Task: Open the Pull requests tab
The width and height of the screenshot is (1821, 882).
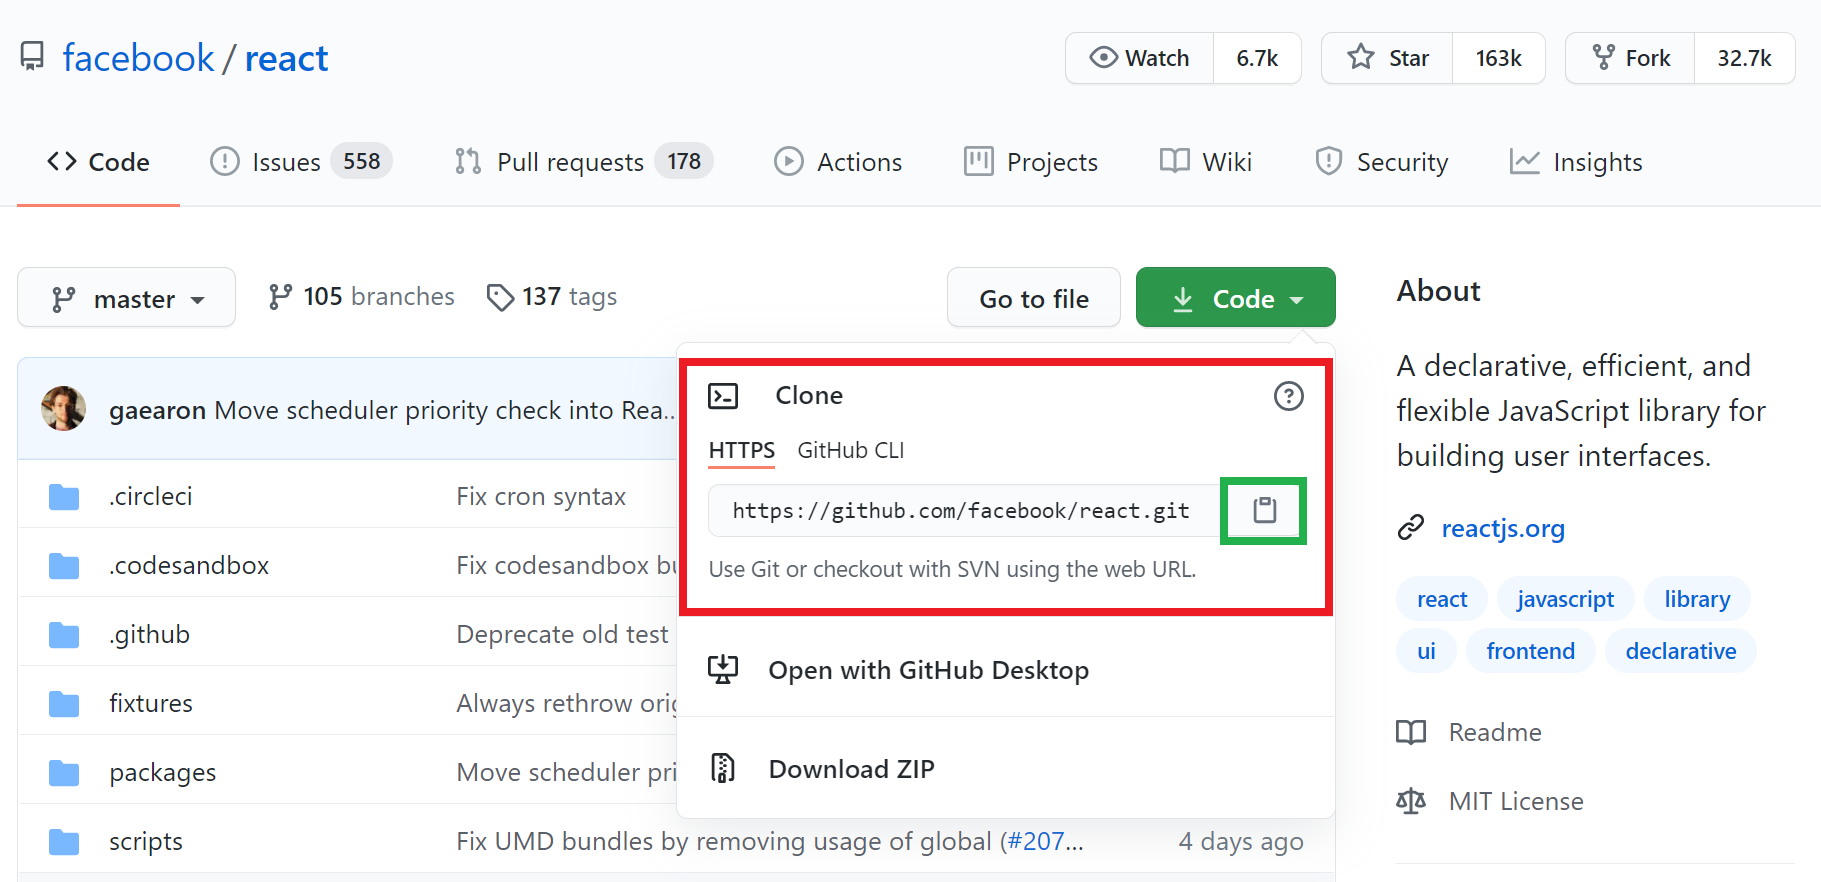Action: click(x=583, y=162)
